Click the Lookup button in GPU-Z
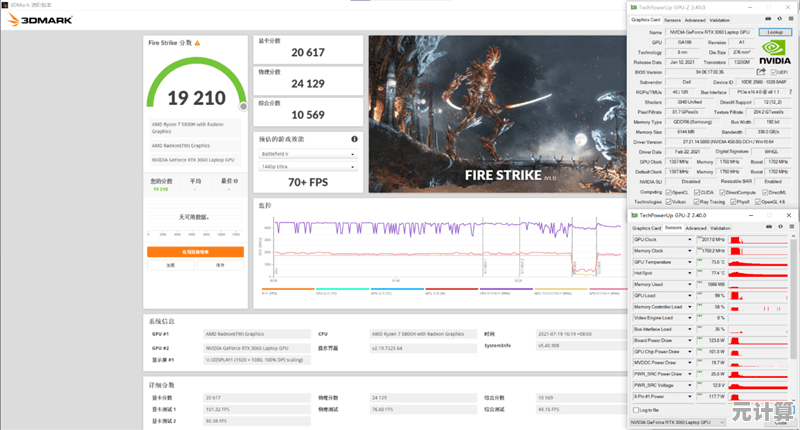Image resolution: width=800 pixels, height=430 pixels. [x=774, y=31]
